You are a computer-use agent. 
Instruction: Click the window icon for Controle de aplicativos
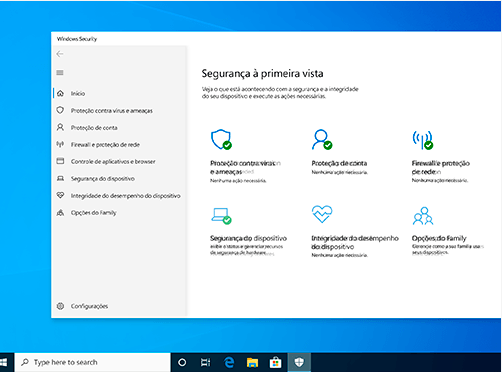(60, 161)
